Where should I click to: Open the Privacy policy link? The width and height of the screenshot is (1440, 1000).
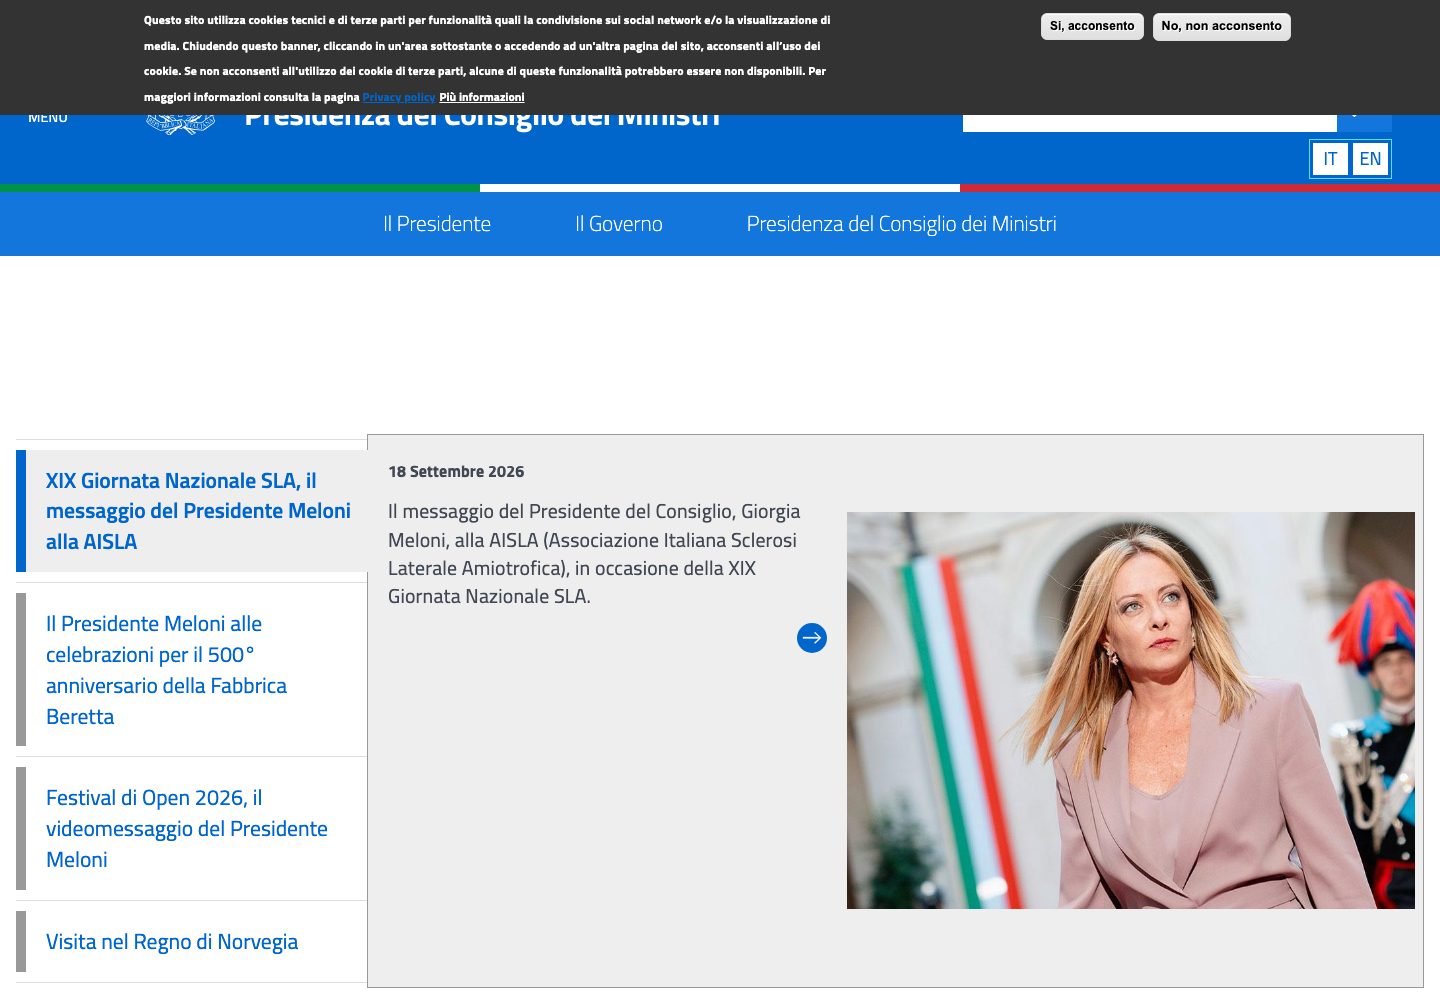399,97
